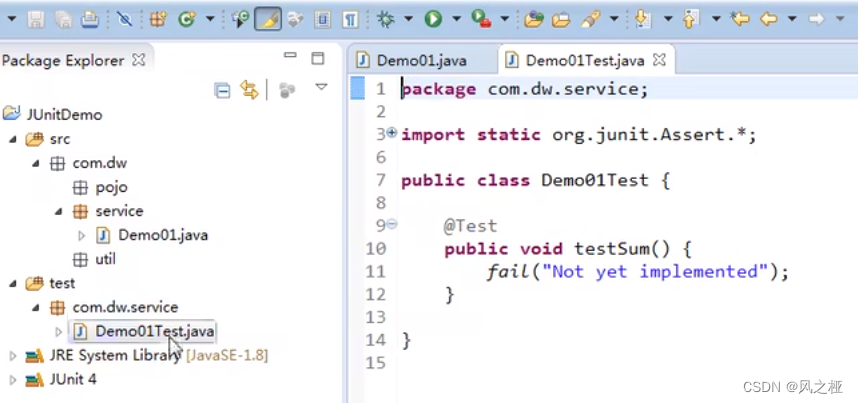Open dropdown next to Back arrow icon
This screenshot has height=403, width=858.
792,20
